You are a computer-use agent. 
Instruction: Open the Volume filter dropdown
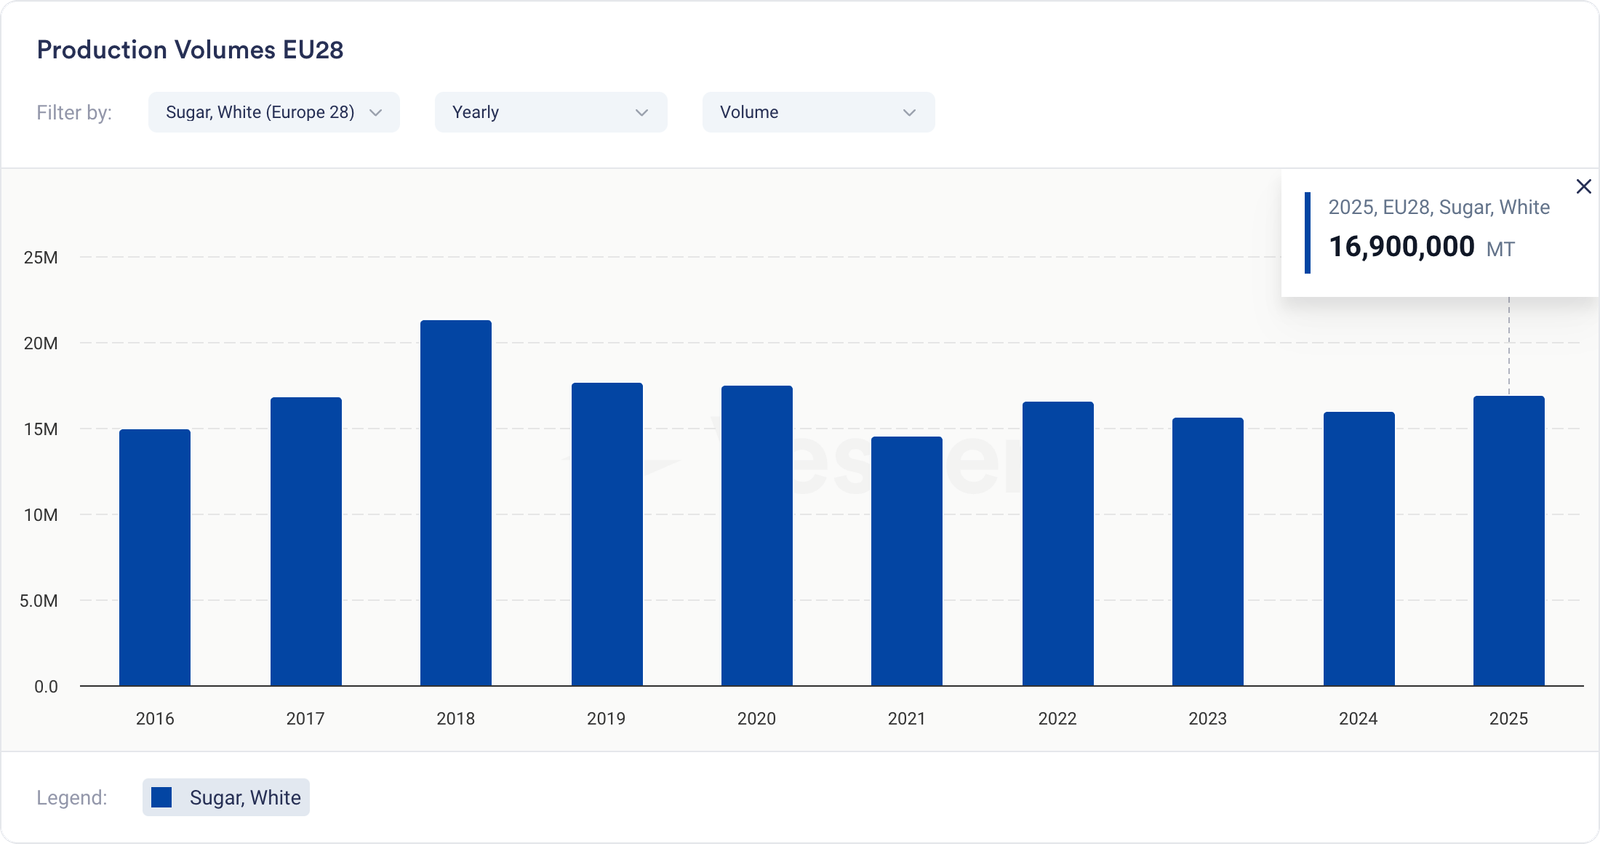(818, 112)
